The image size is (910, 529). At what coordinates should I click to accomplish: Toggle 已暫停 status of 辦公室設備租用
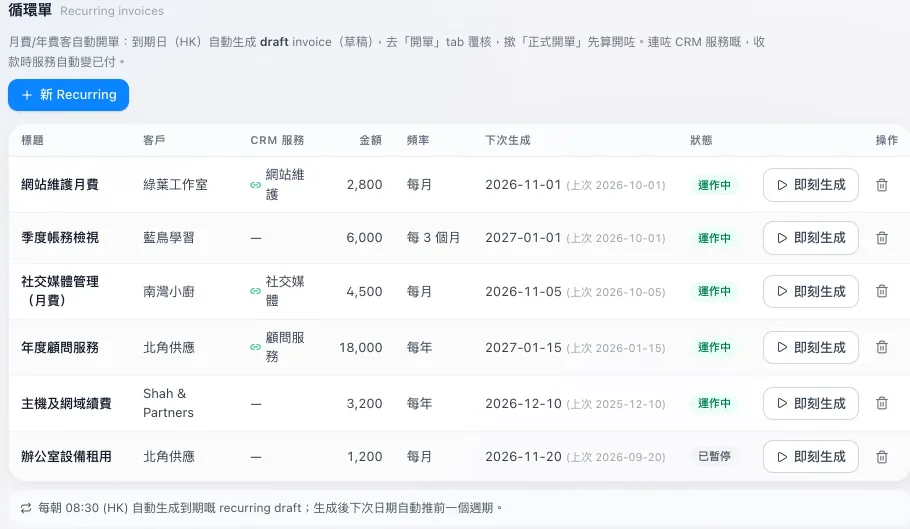pos(714,456)
